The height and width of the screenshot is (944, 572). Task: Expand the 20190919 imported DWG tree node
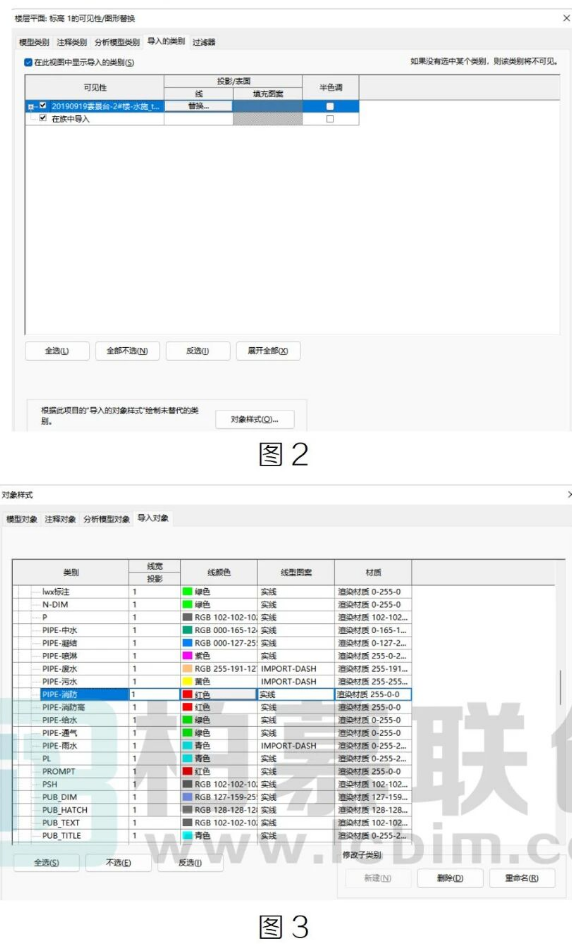point(31,107)
